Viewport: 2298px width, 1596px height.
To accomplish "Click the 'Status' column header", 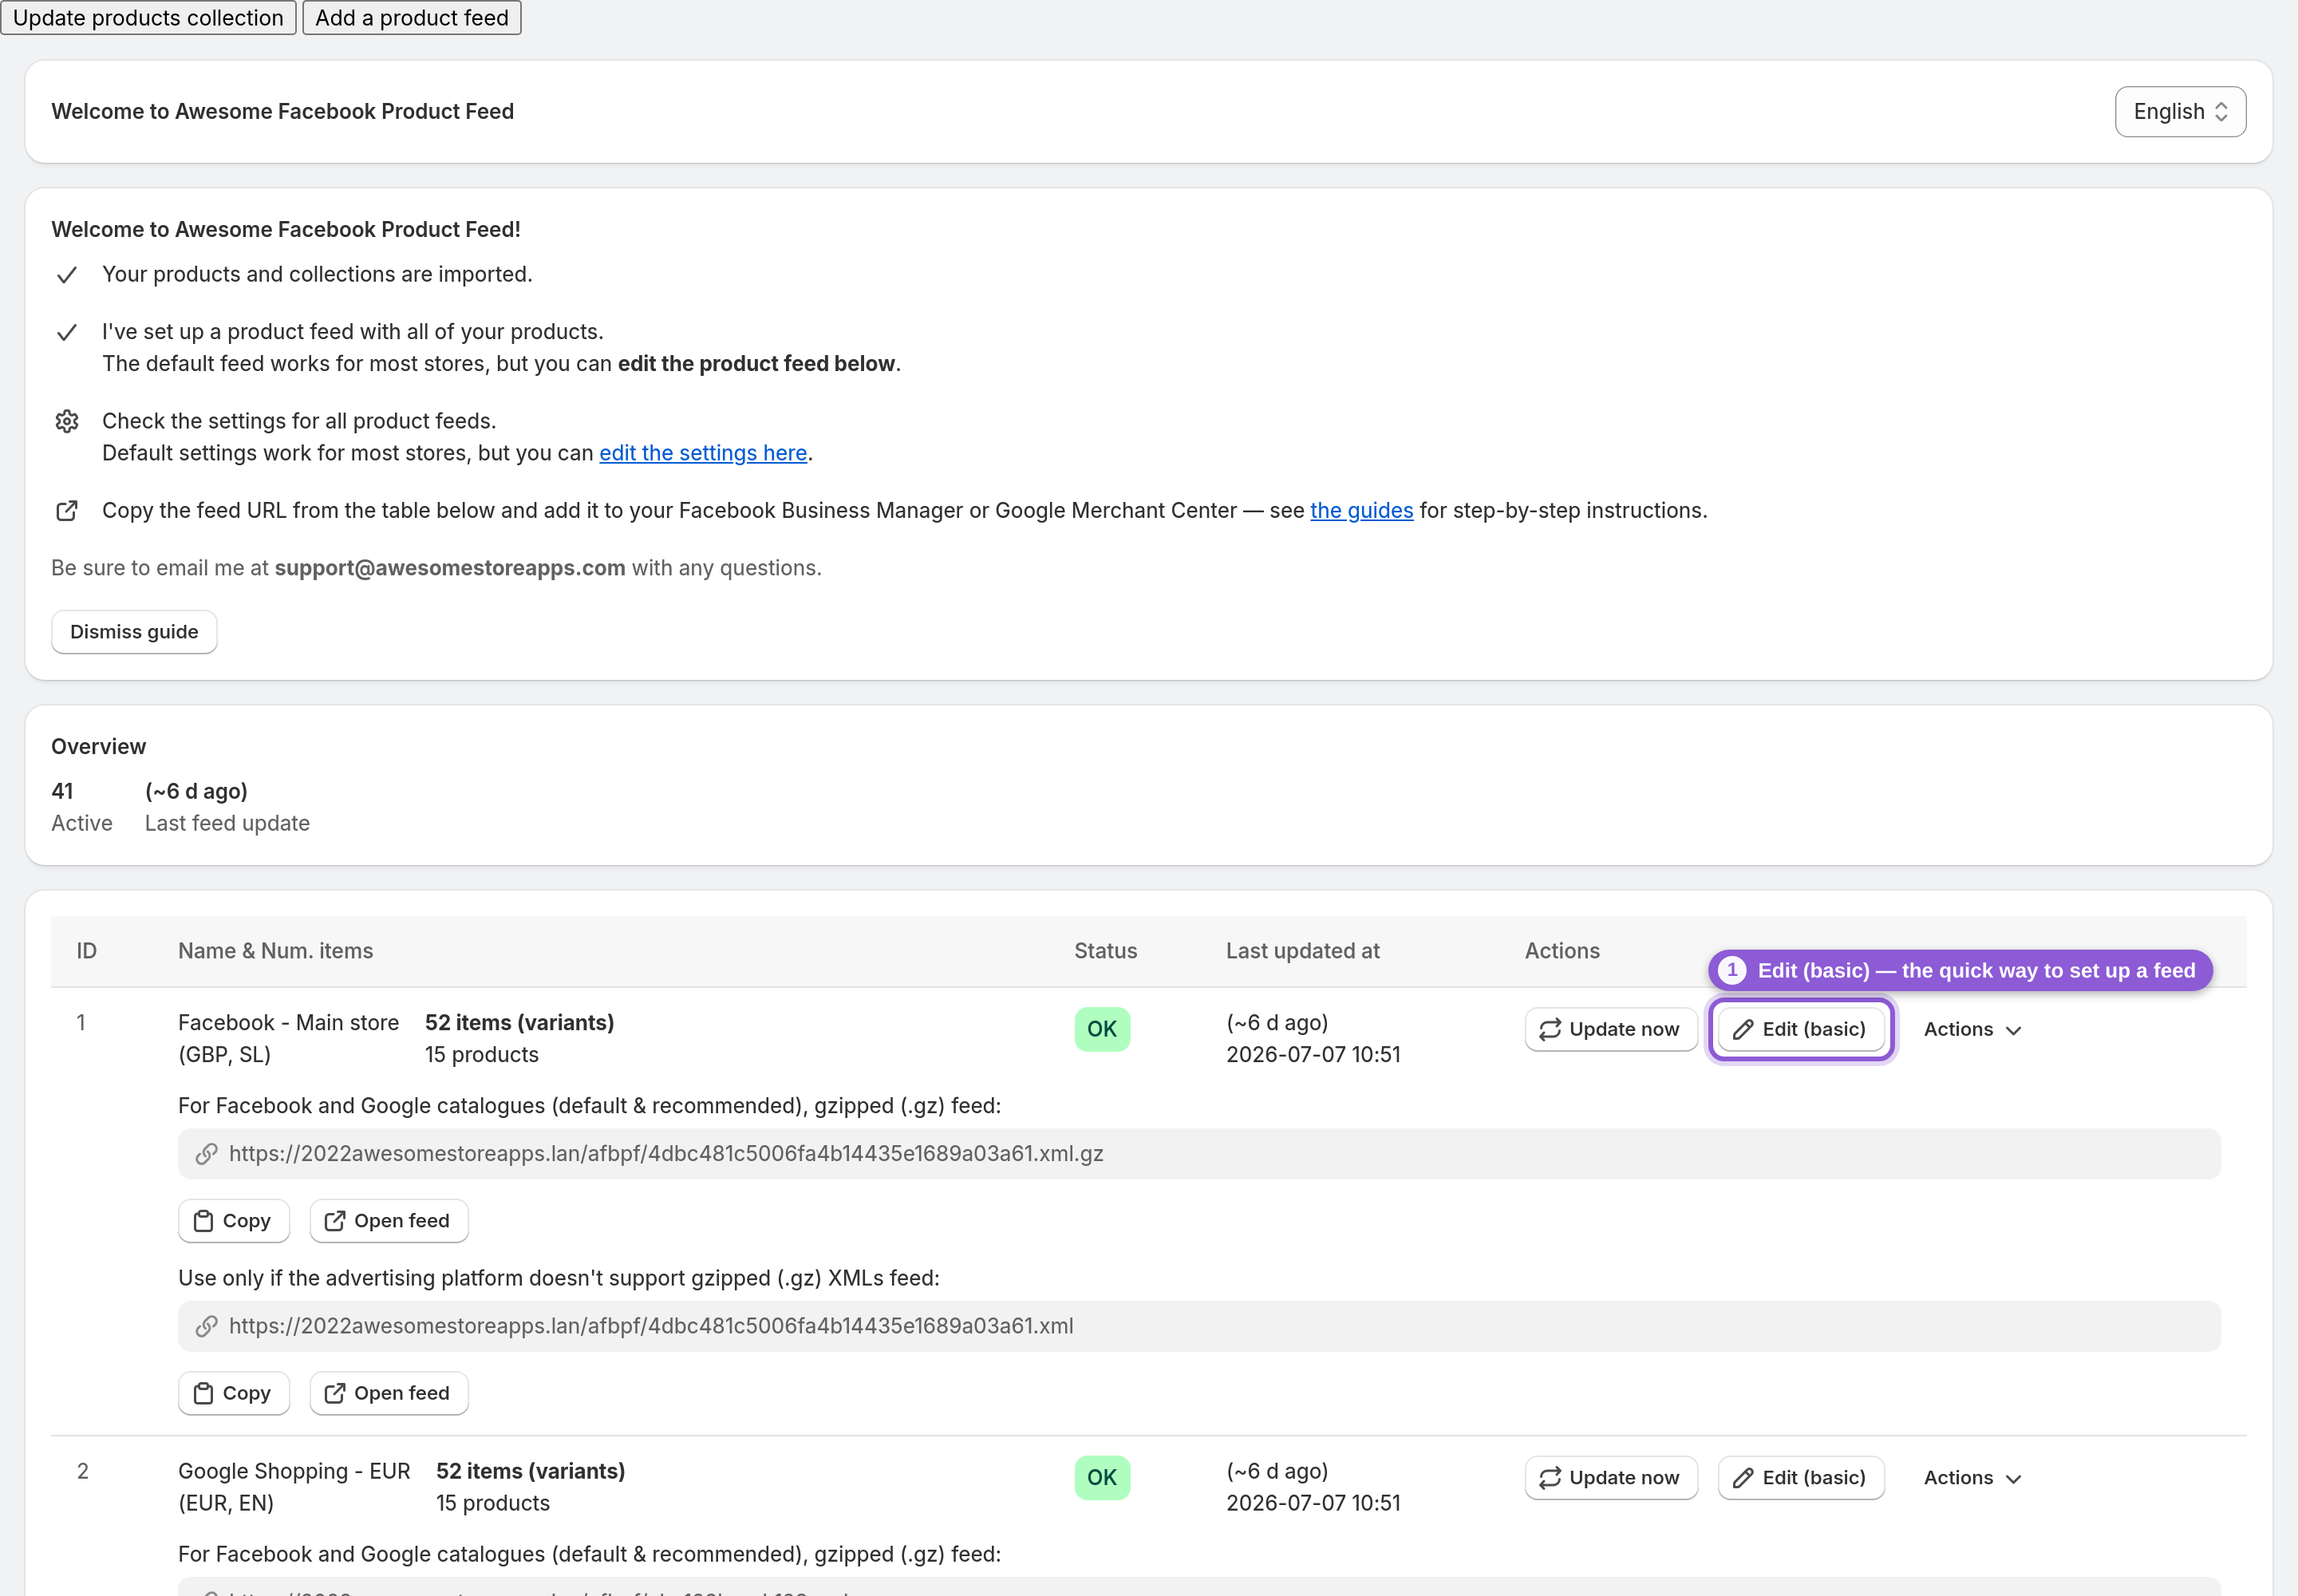I will (1105, 951).
